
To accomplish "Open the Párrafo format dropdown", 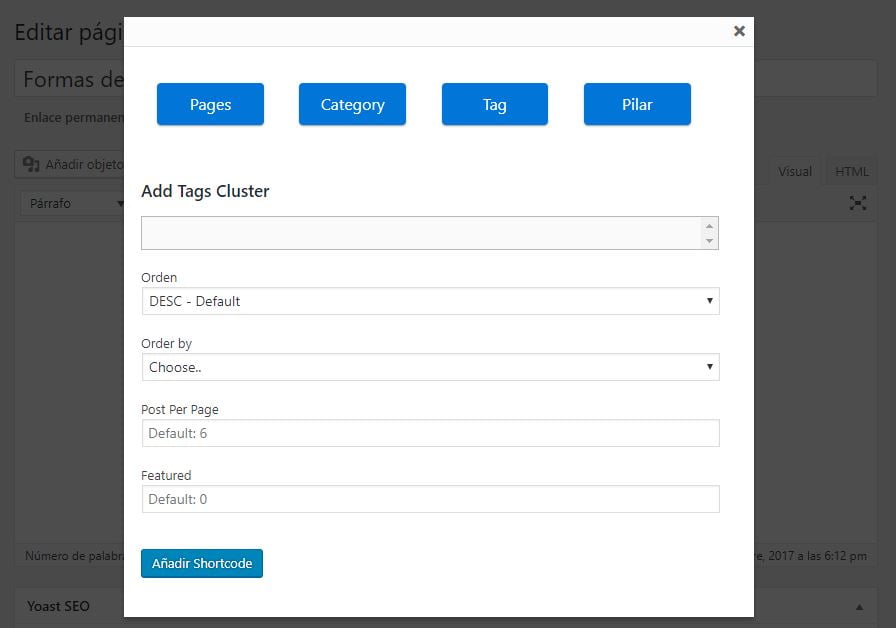I will 72,203.
